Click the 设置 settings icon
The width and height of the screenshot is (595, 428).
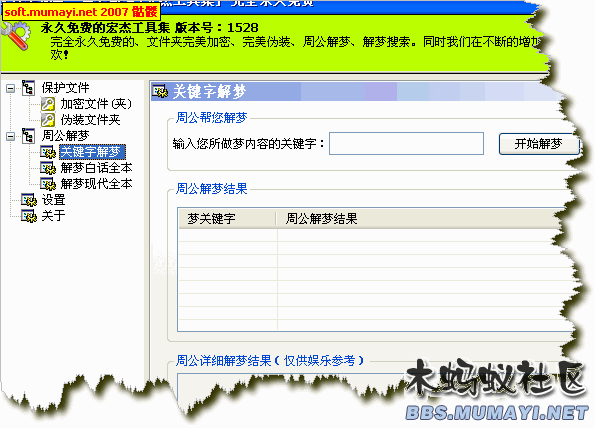[x=29, y=200]
